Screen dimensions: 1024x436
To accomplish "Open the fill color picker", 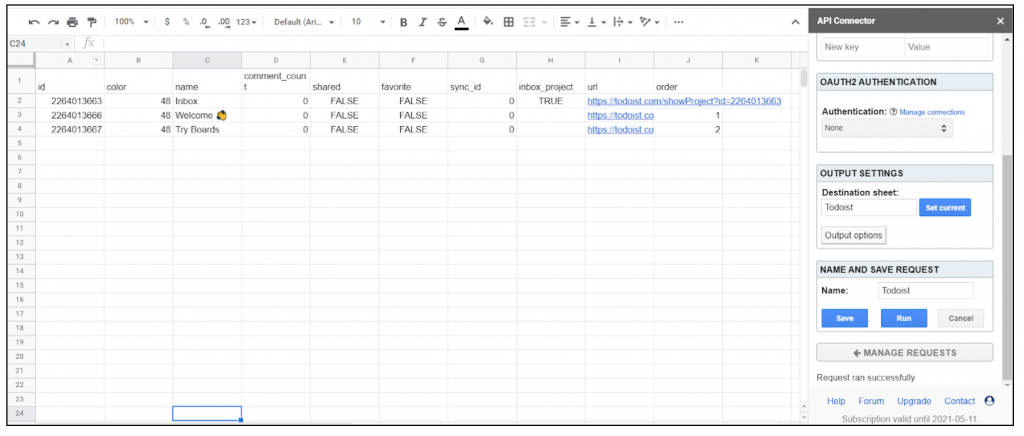I will tap(488, 22).
